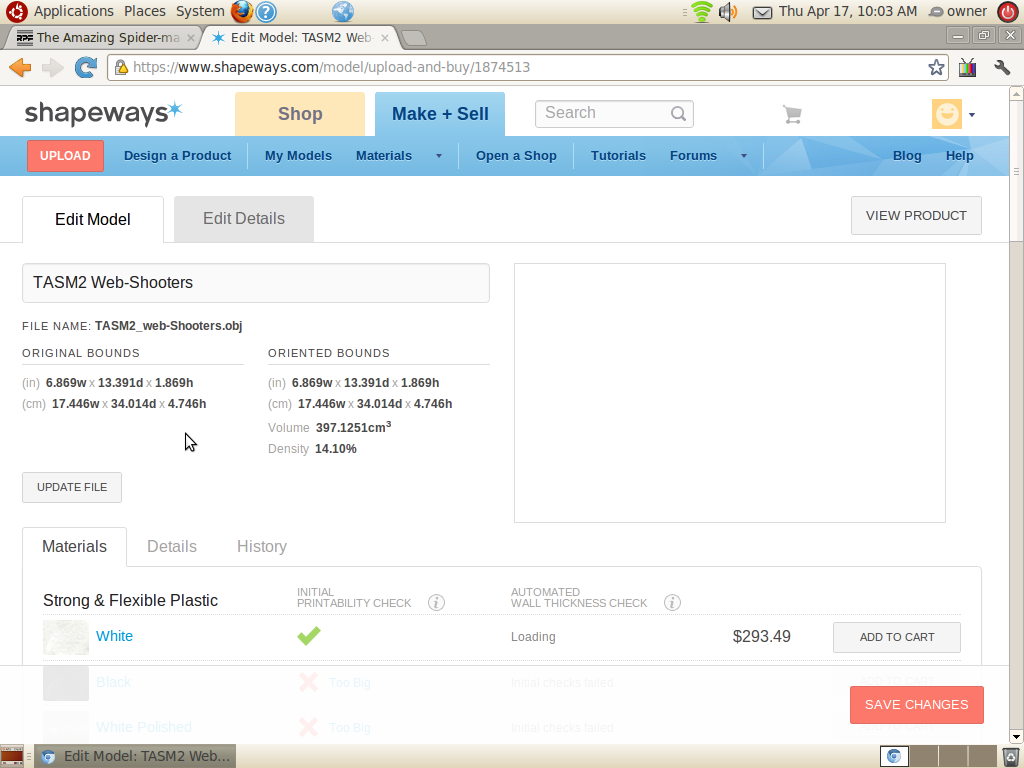Add White material to cart
Viewport: 1024px width, 768px height.
(897, 637)
